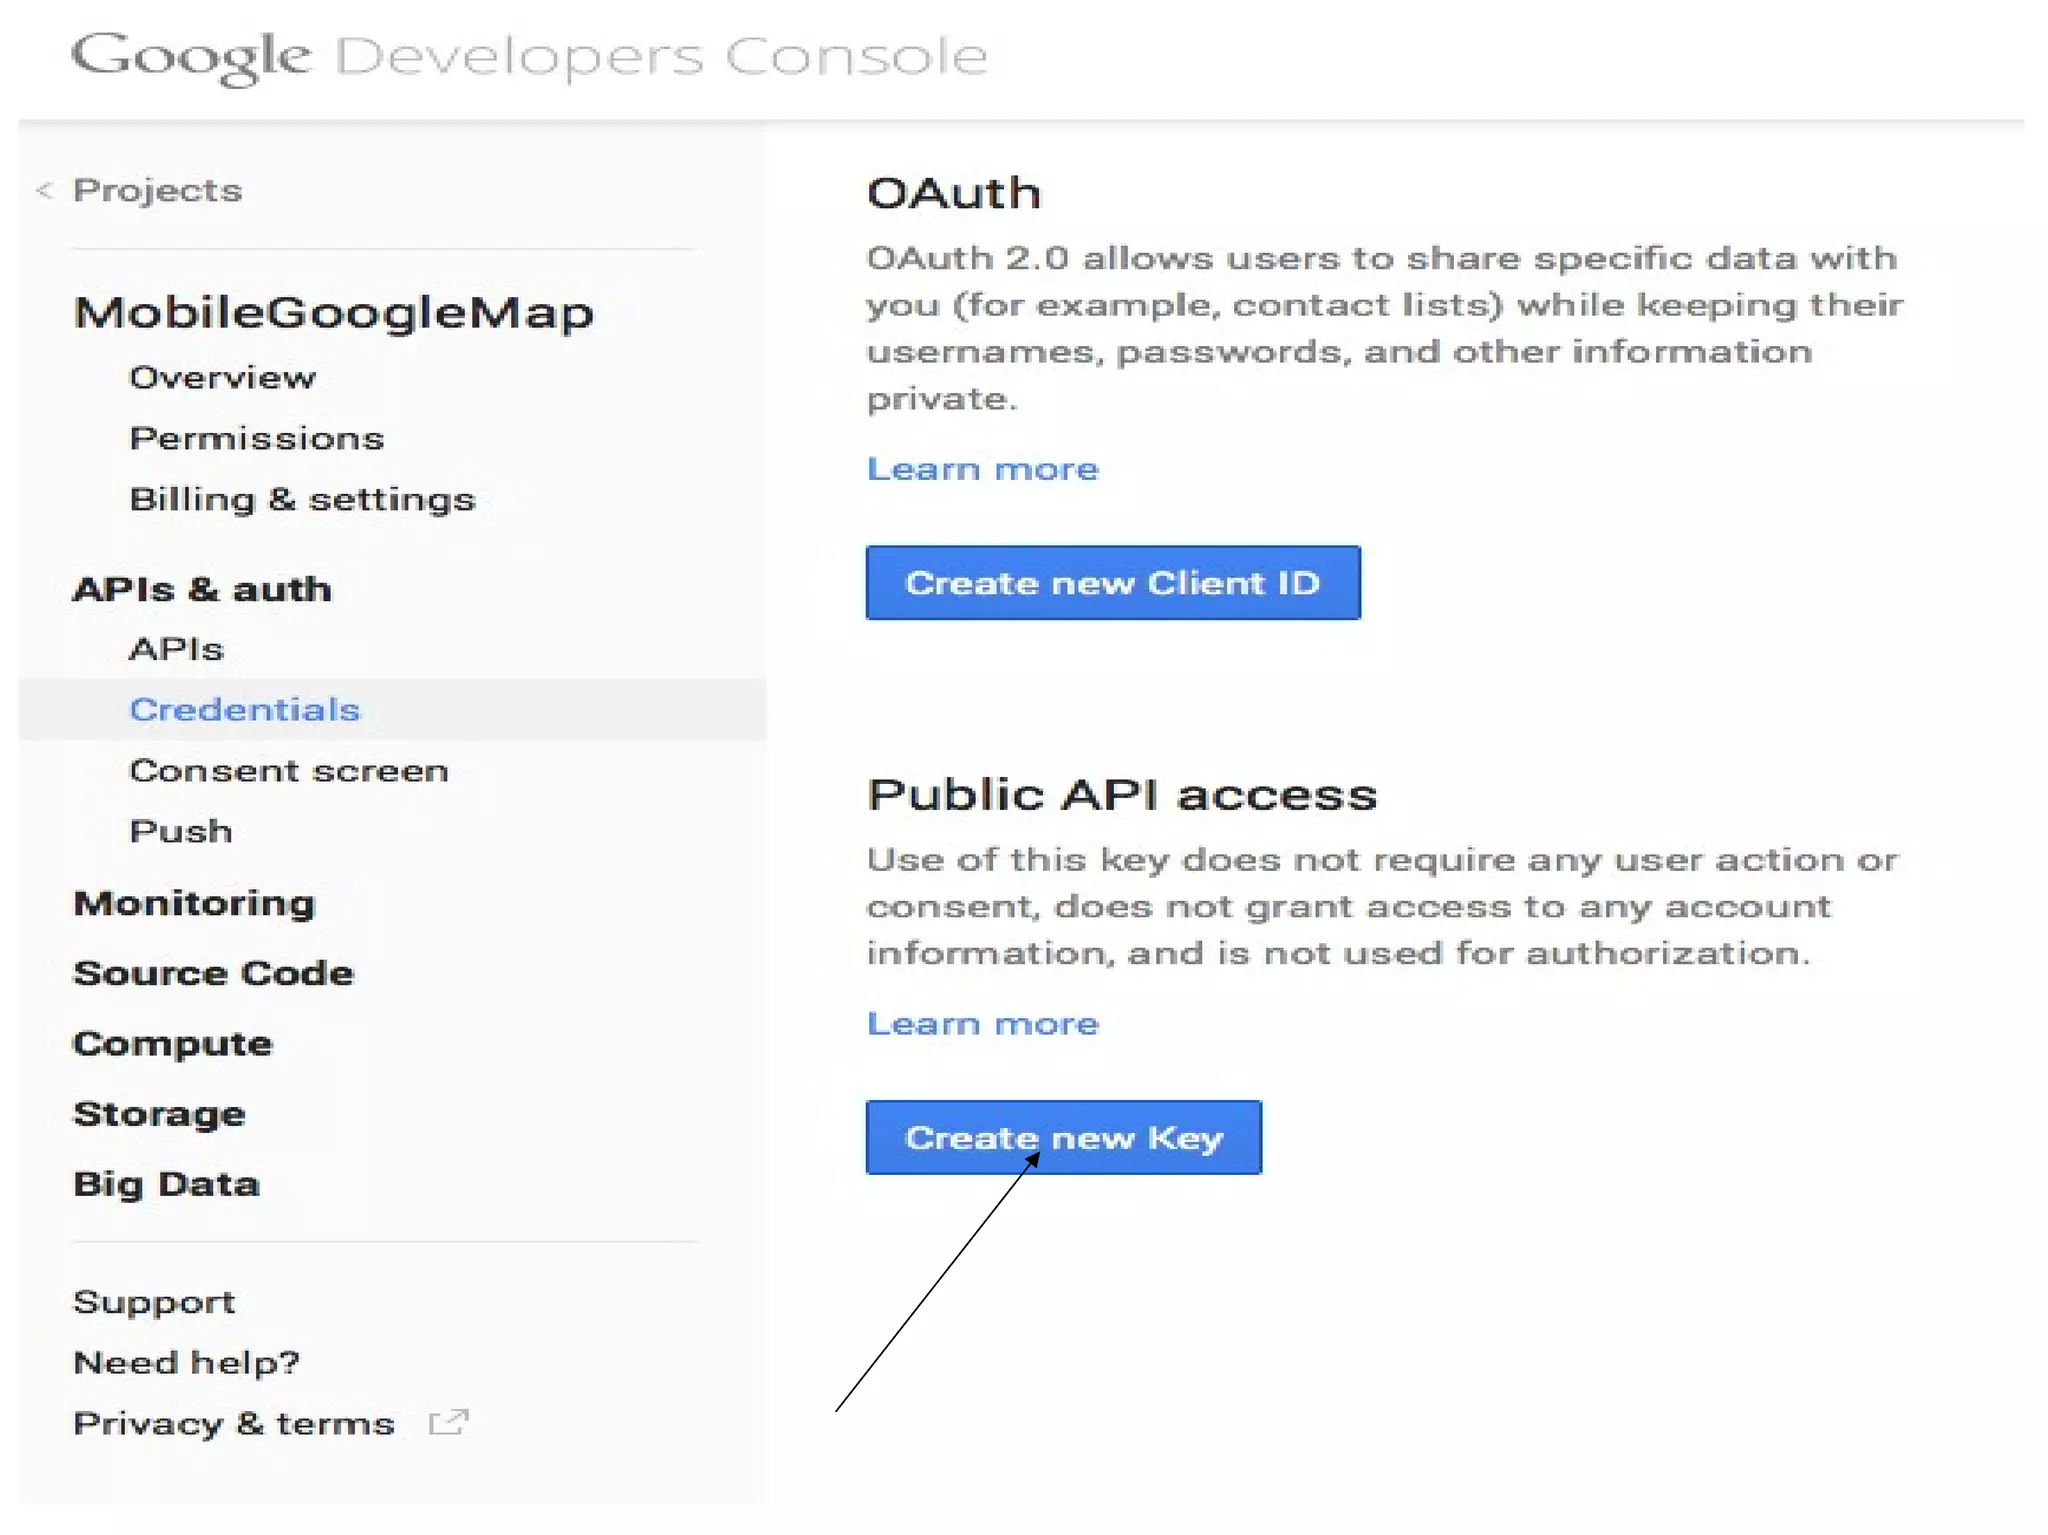2048x1535 pixels.
Task: Click Learn more under OAuth
Action: 982,469
